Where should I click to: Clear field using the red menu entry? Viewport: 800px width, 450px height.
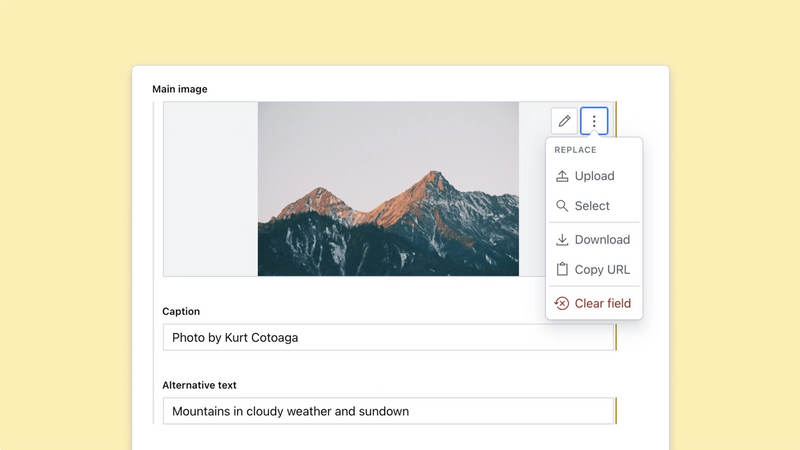[x=594, y=304]
